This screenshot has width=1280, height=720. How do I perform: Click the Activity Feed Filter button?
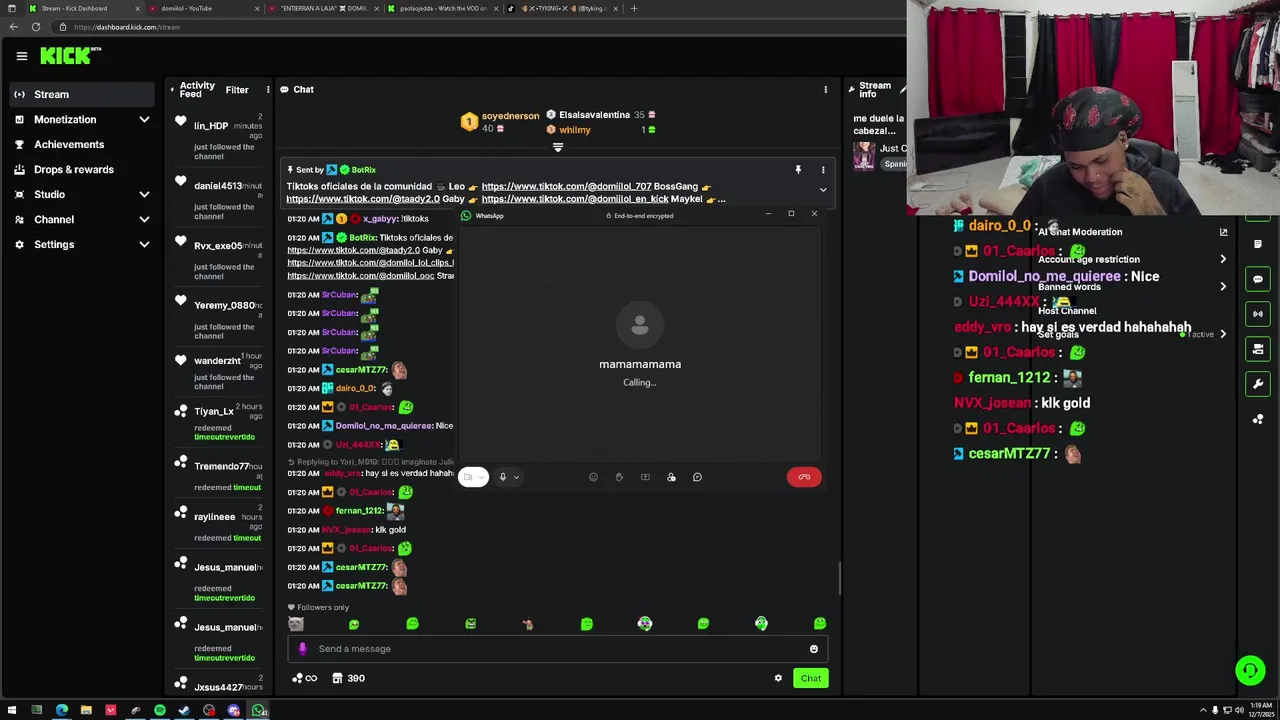coord(237,90)
